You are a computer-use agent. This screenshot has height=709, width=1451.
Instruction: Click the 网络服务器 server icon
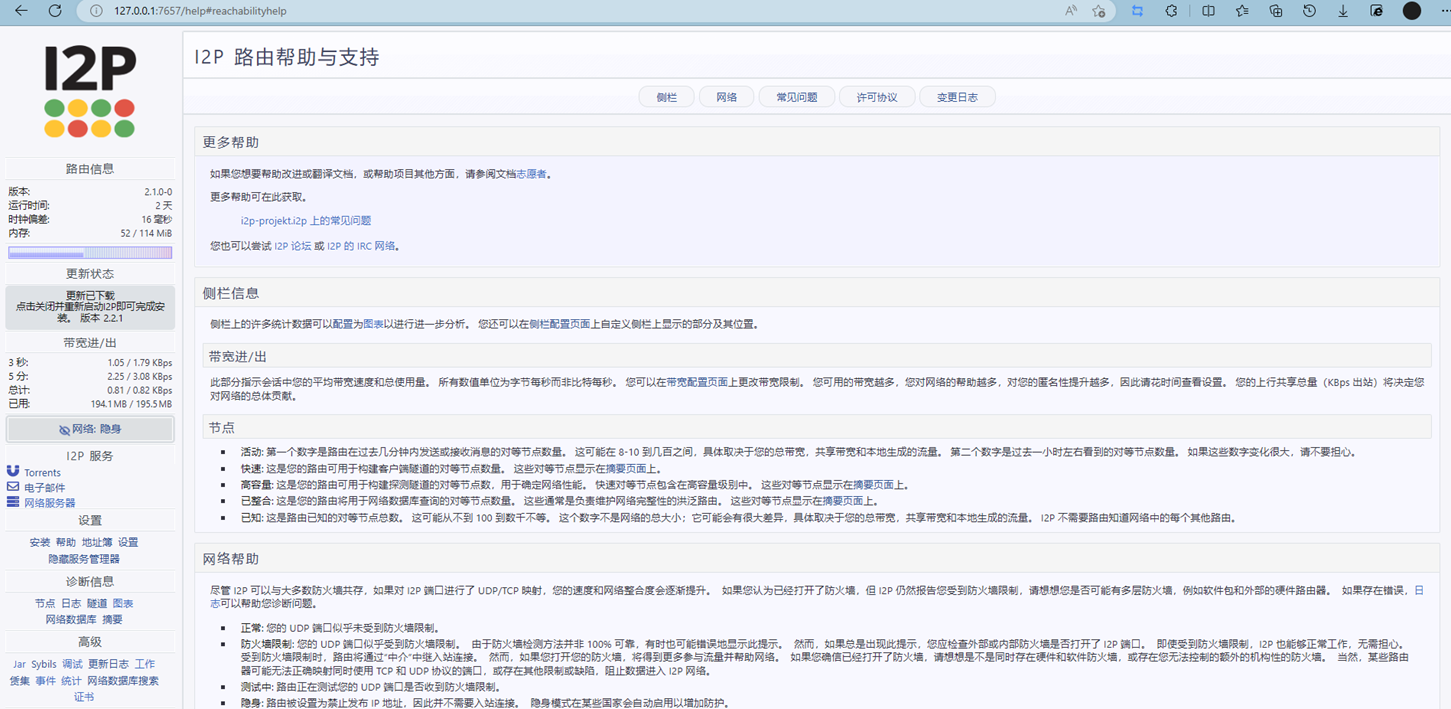coord(13,502)
